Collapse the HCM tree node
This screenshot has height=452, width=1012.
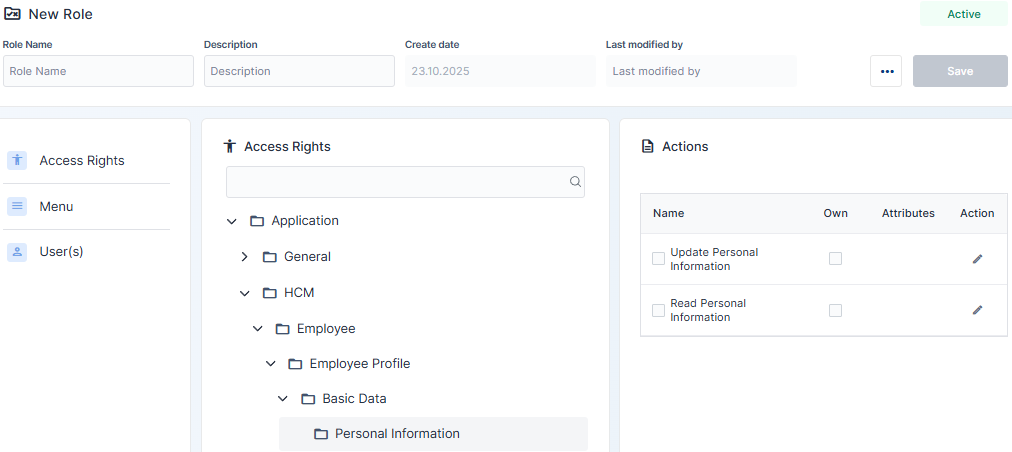pos(245,293)
